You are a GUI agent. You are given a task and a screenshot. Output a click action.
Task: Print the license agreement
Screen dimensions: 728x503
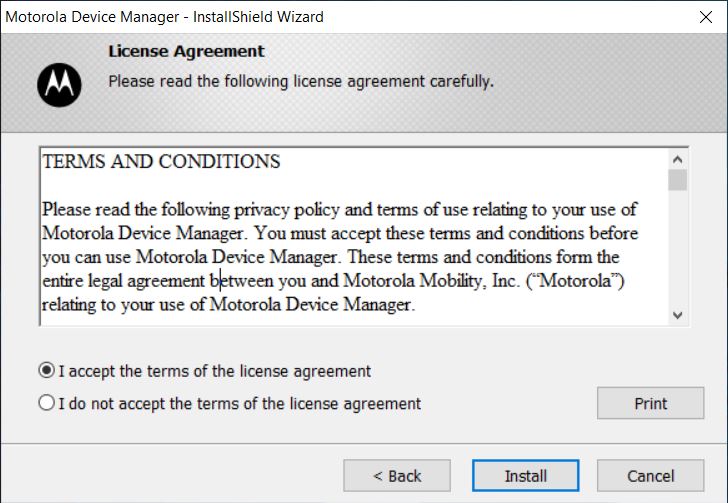[x=650, y=403]
